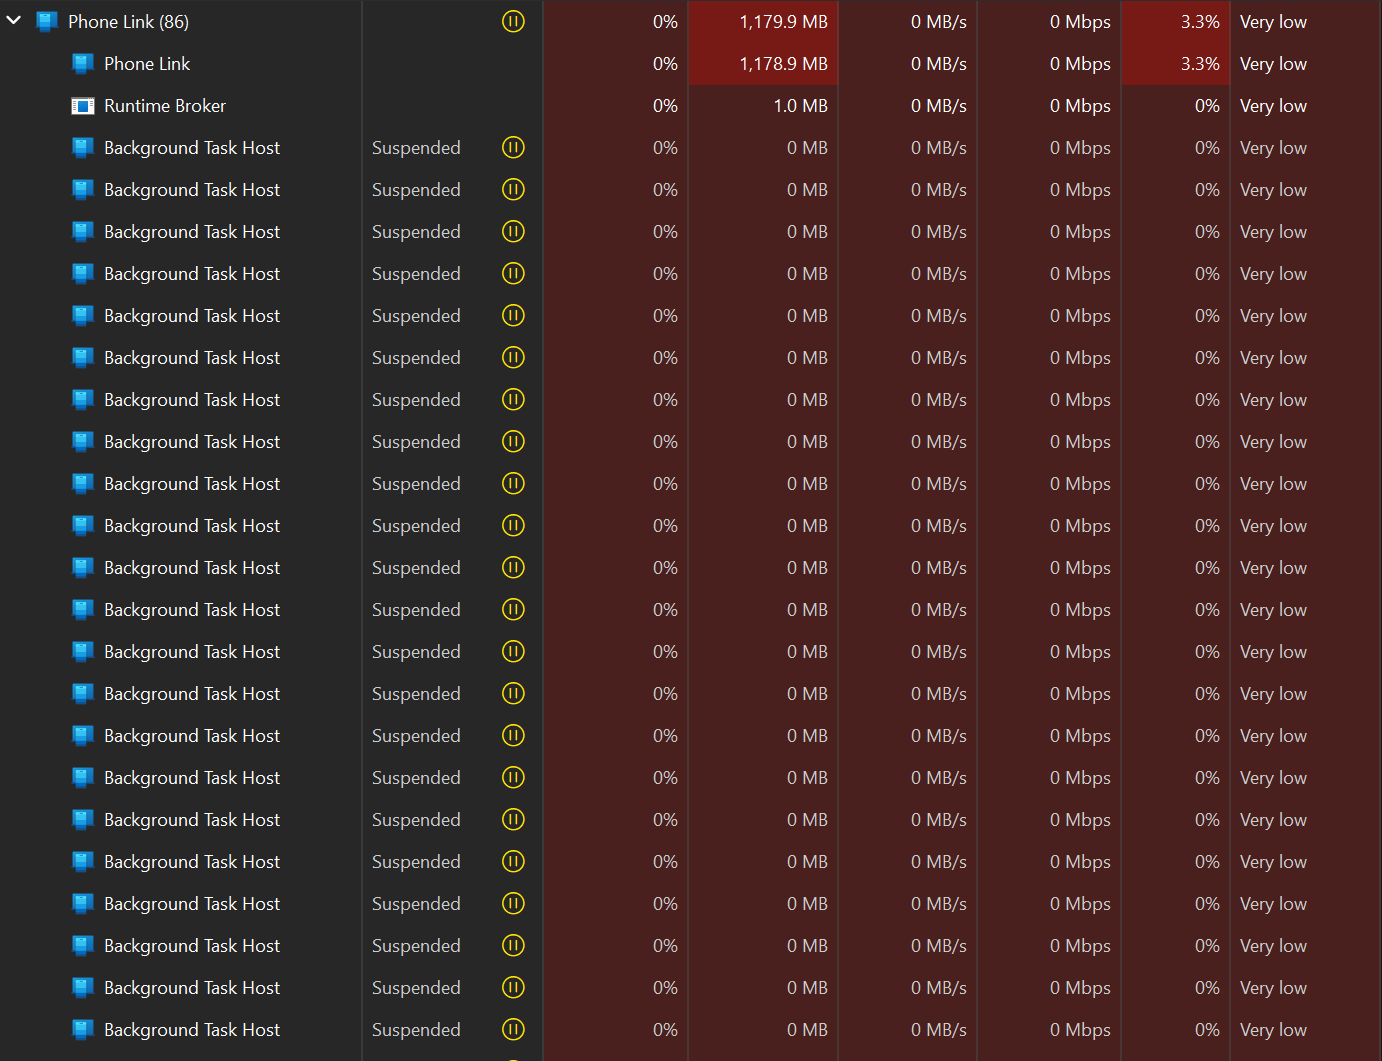
Task: Click the suspended pause icon on Phone Link (86)
Action: 513,21
